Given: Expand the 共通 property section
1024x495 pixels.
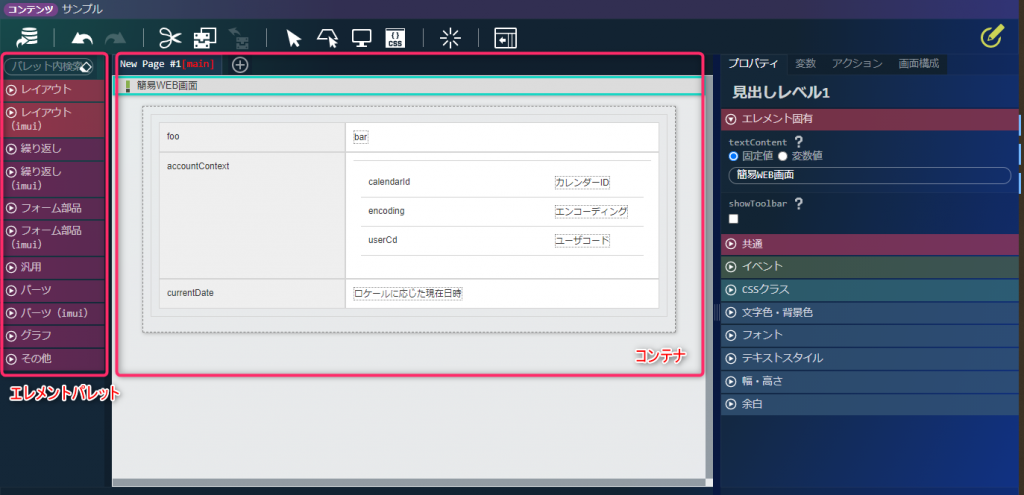Looking at the screenshot, I should [x=870, y=244].
